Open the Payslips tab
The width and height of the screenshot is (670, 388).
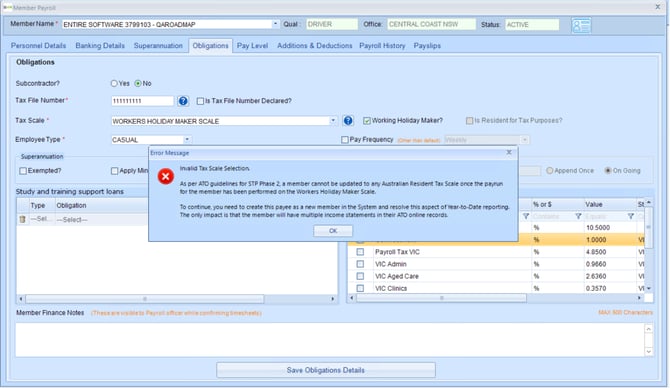point(427,46)
